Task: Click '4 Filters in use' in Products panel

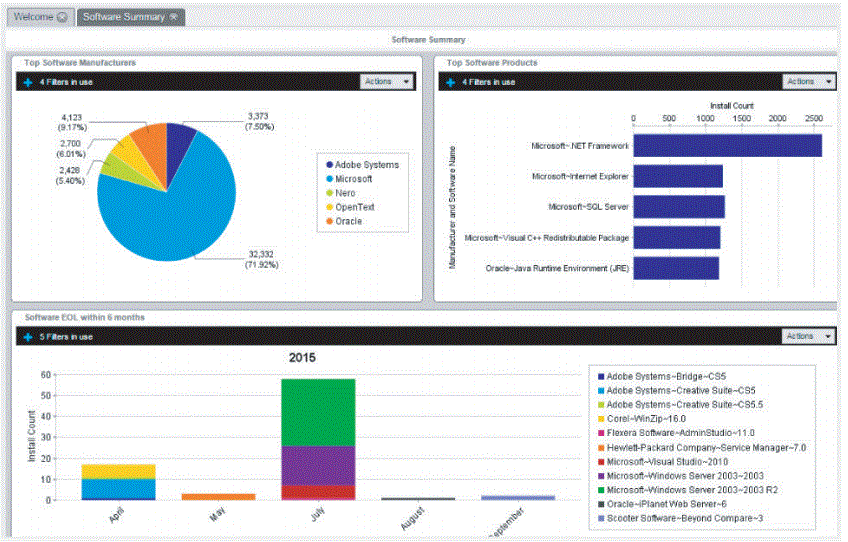Action: (x=488, y=82)
